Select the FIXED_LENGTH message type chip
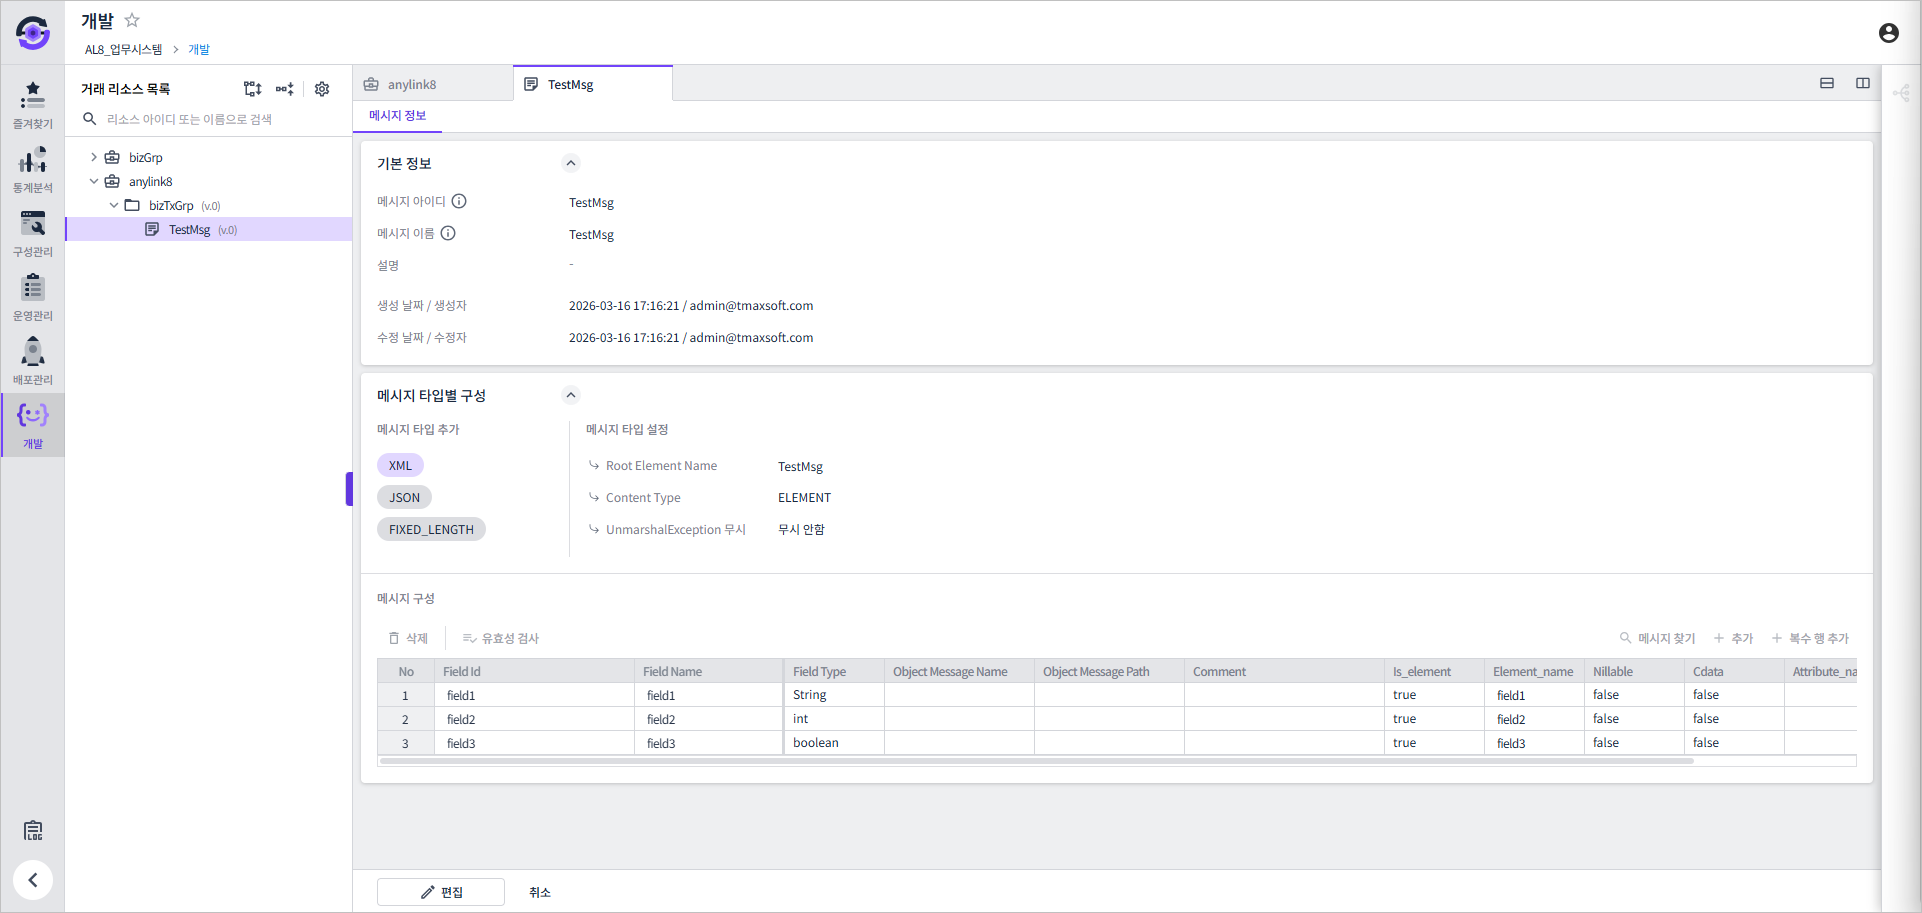This screenshot has width=1922, height=913. click(431, 529)
